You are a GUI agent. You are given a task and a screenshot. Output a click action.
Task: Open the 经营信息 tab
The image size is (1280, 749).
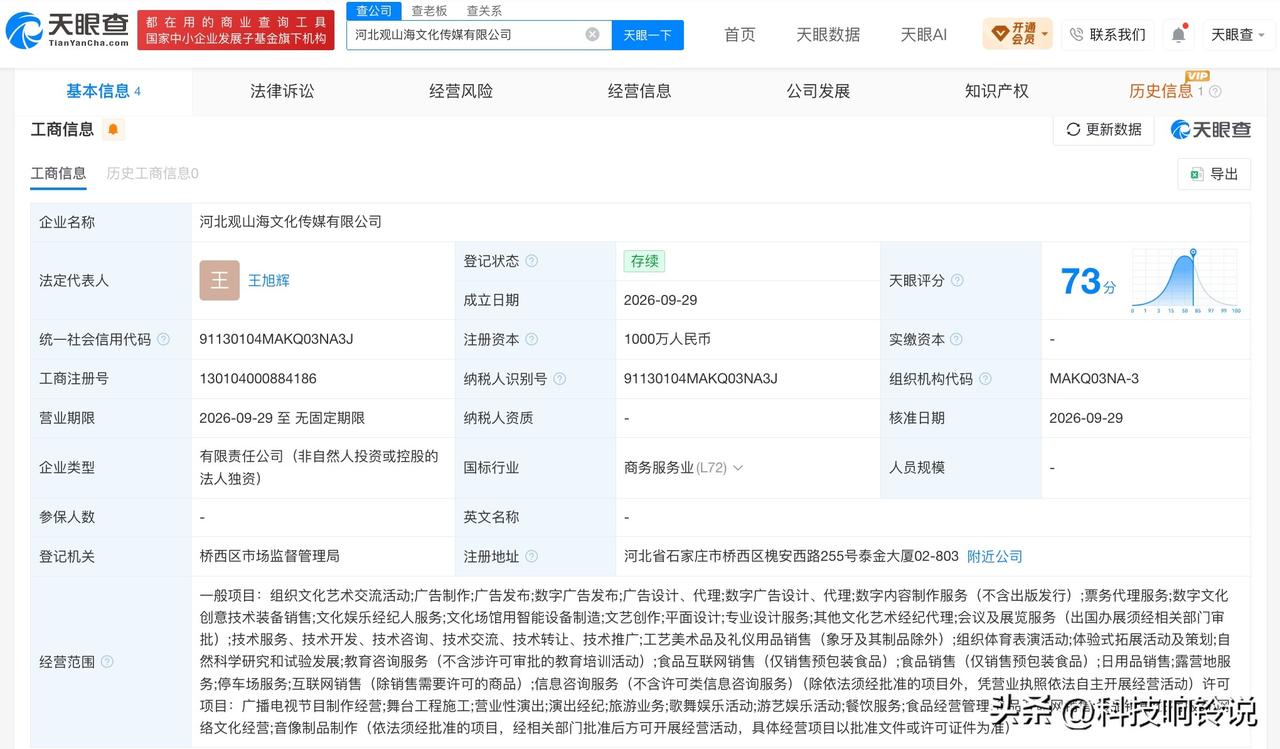pyautogui.click(x=640, y=91)
